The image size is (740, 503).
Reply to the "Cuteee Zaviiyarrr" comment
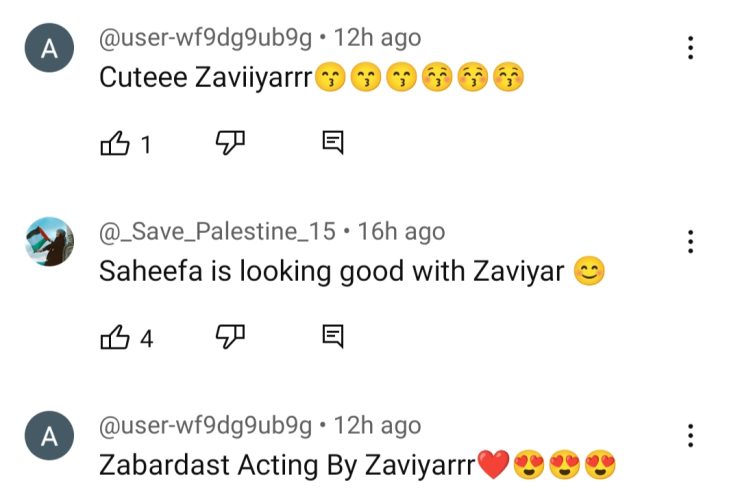click(333, 143)
